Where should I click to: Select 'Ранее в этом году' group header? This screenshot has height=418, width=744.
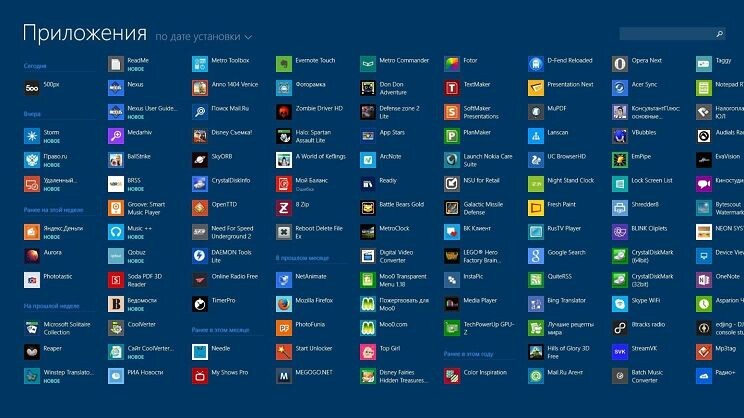[x=468, y=354]
